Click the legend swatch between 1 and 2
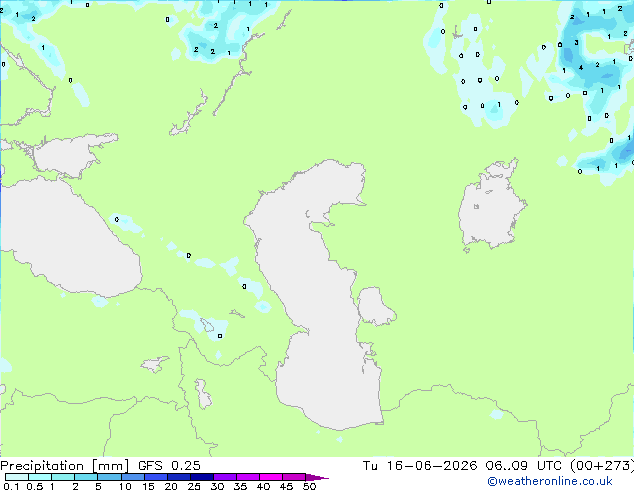Screen dimensions: 634x490 coord(63,477)
